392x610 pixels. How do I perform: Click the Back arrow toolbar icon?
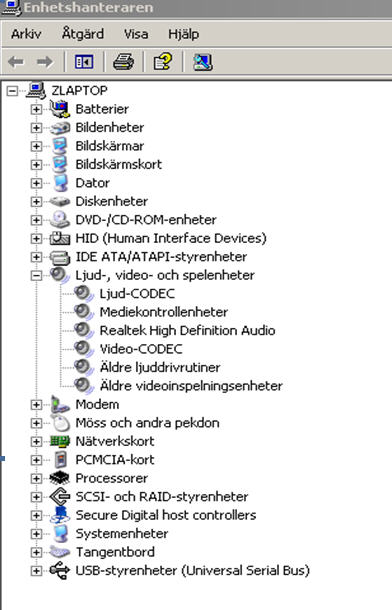[x=16, y=62]
